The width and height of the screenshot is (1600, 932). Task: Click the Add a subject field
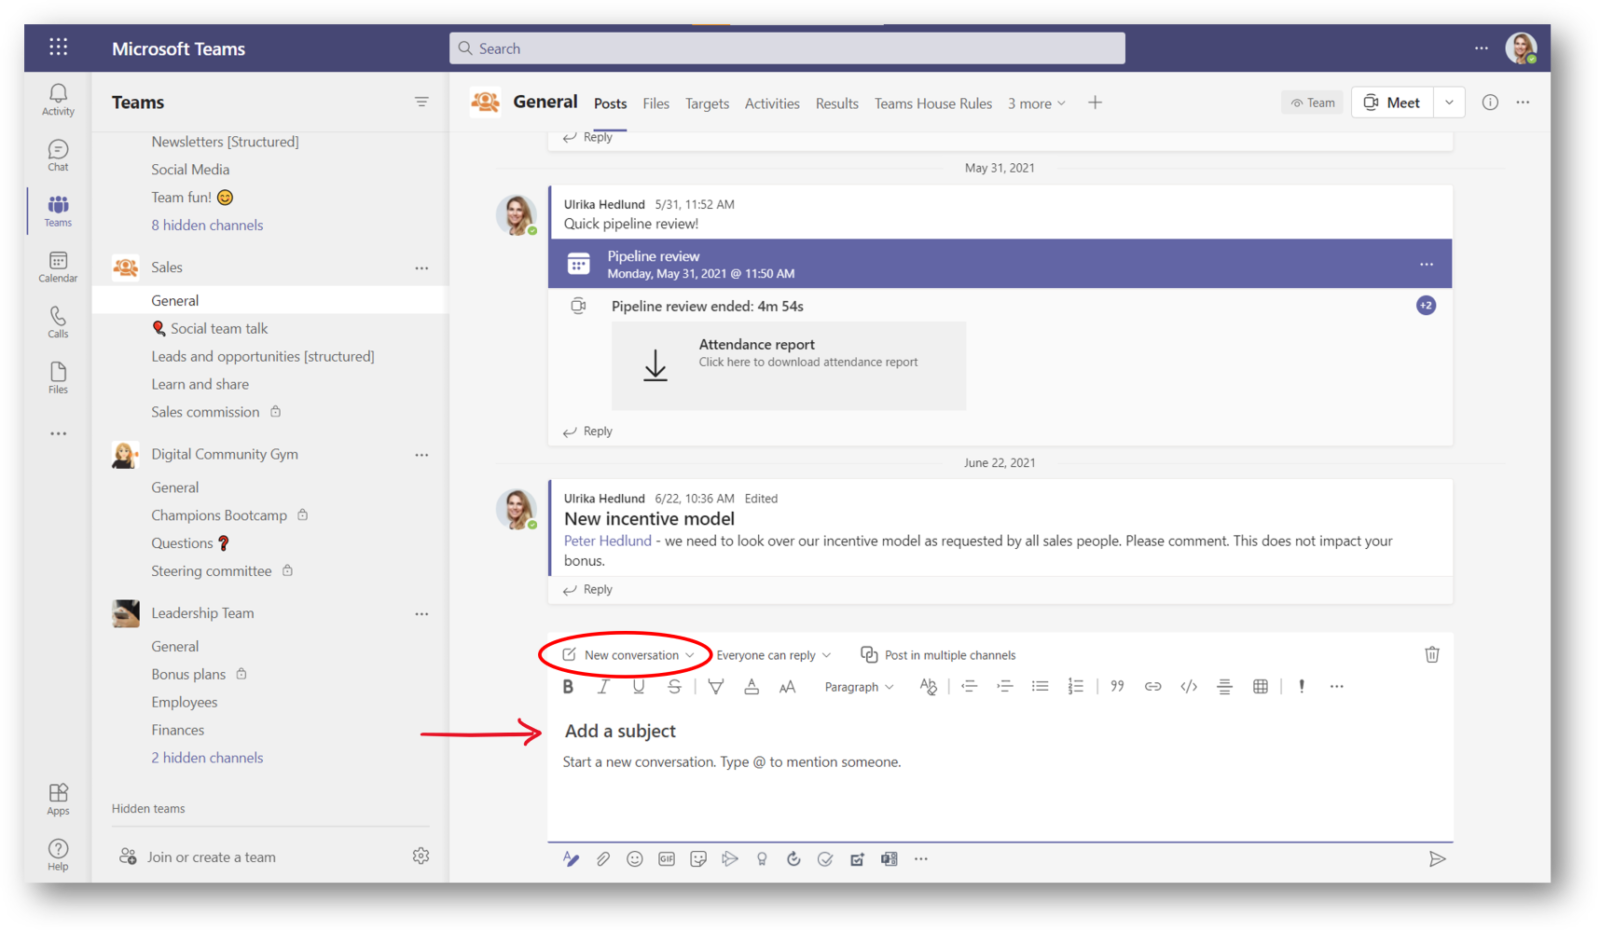coord(620,731)
